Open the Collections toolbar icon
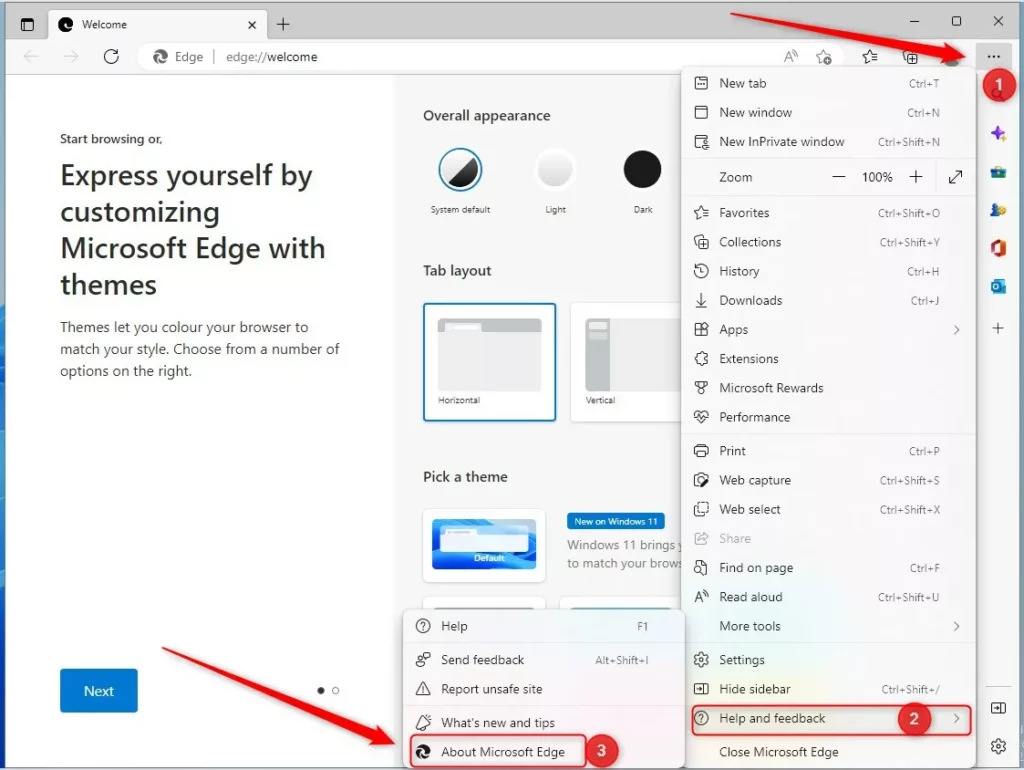The width and height of the screenshot is (1024, 770). click(910, 57)
